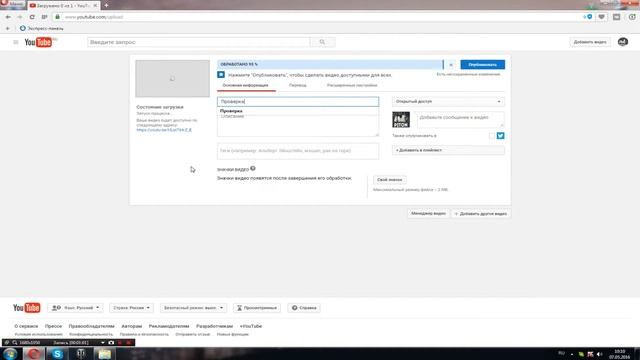This screenshot has height=360, width=640.
Task: Click the processing progress bar
Action: (x=330, y=64)
